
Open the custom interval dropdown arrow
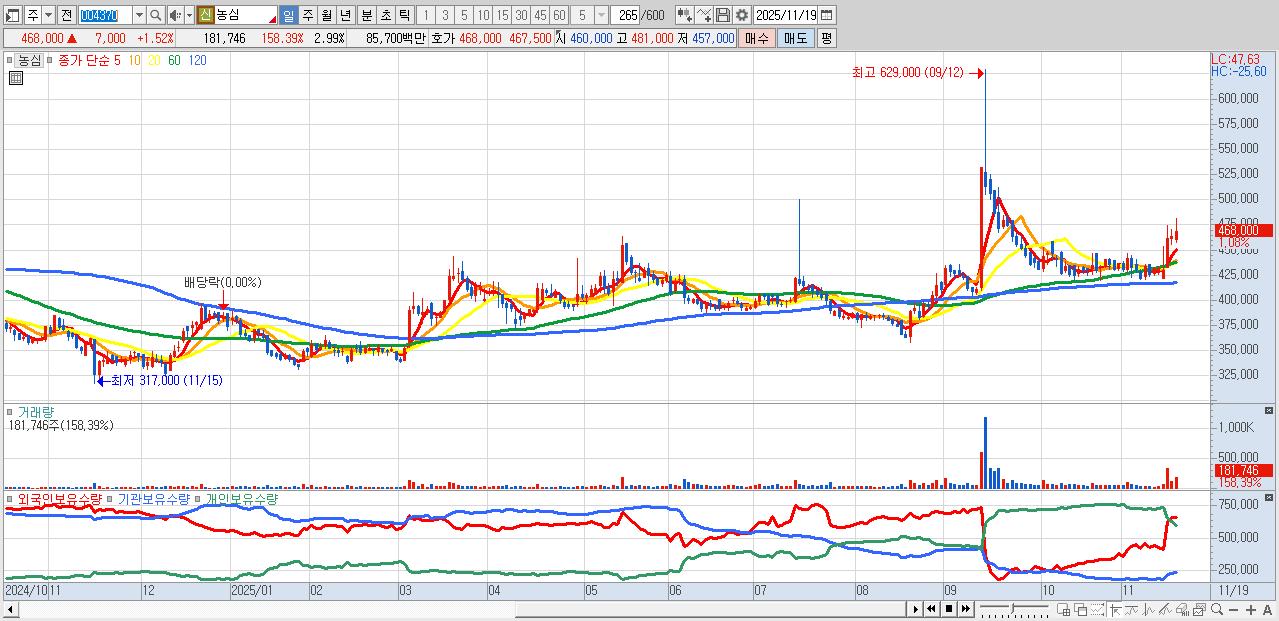click(x=602, y=15)
